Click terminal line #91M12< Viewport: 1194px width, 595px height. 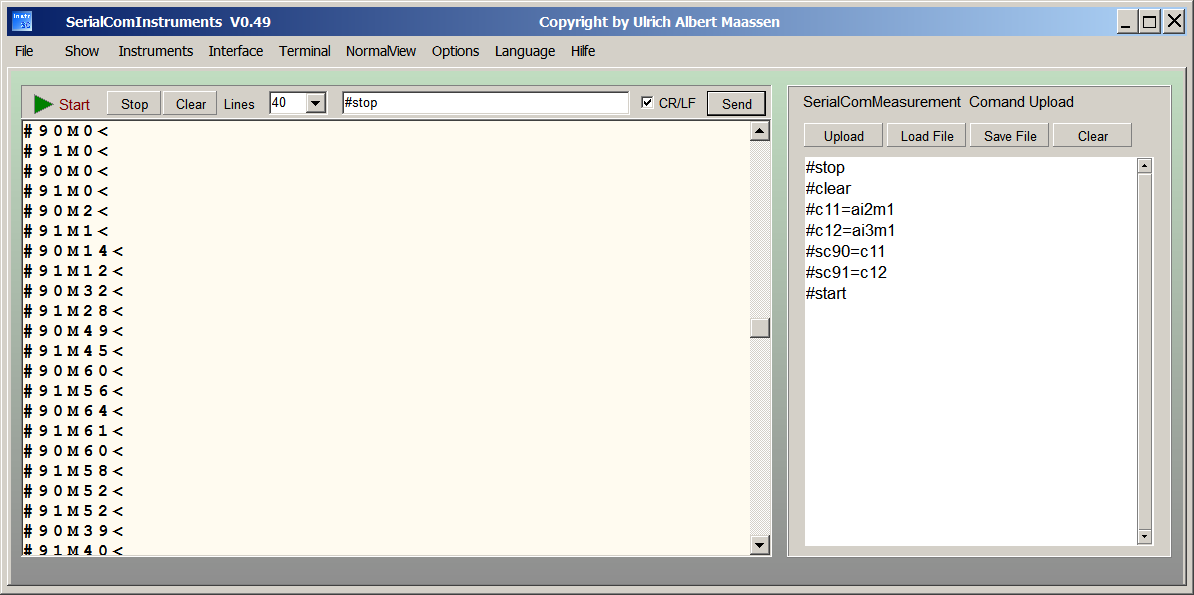74,270
